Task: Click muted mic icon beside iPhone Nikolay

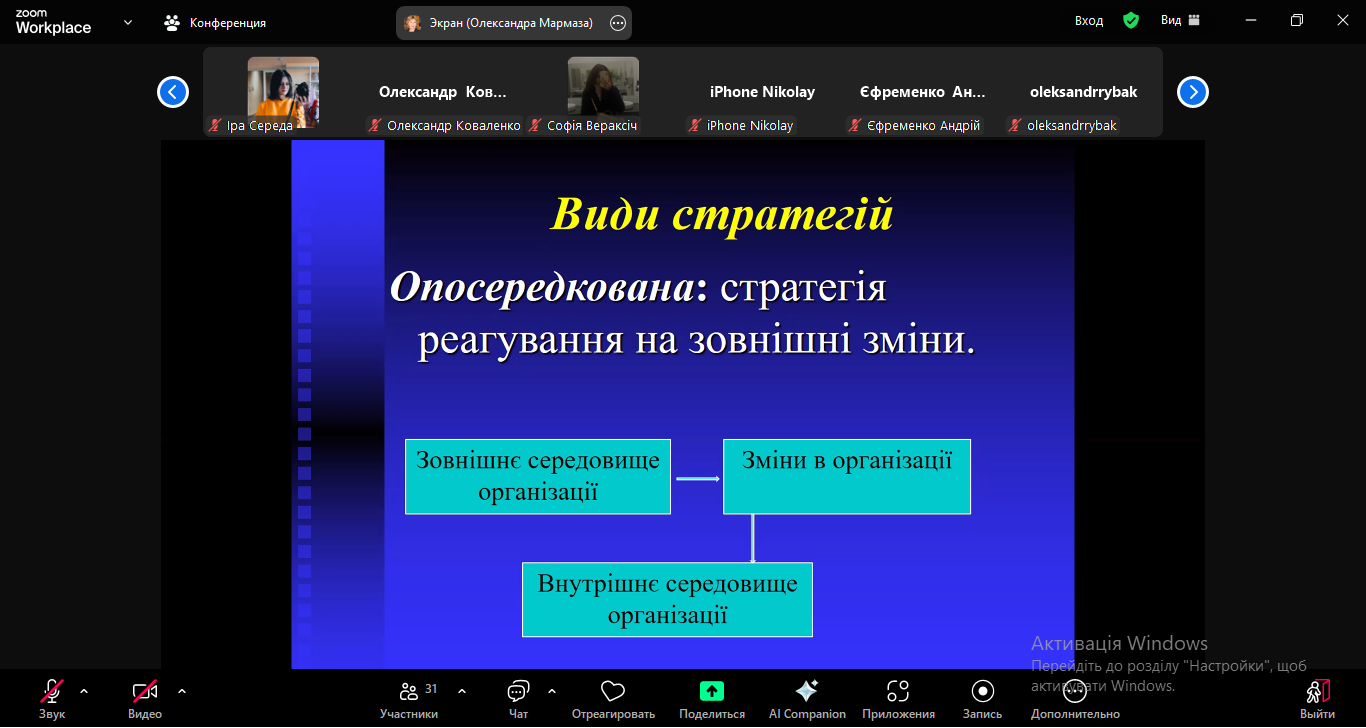Action: pyautogui.click(x=695, y=126)
